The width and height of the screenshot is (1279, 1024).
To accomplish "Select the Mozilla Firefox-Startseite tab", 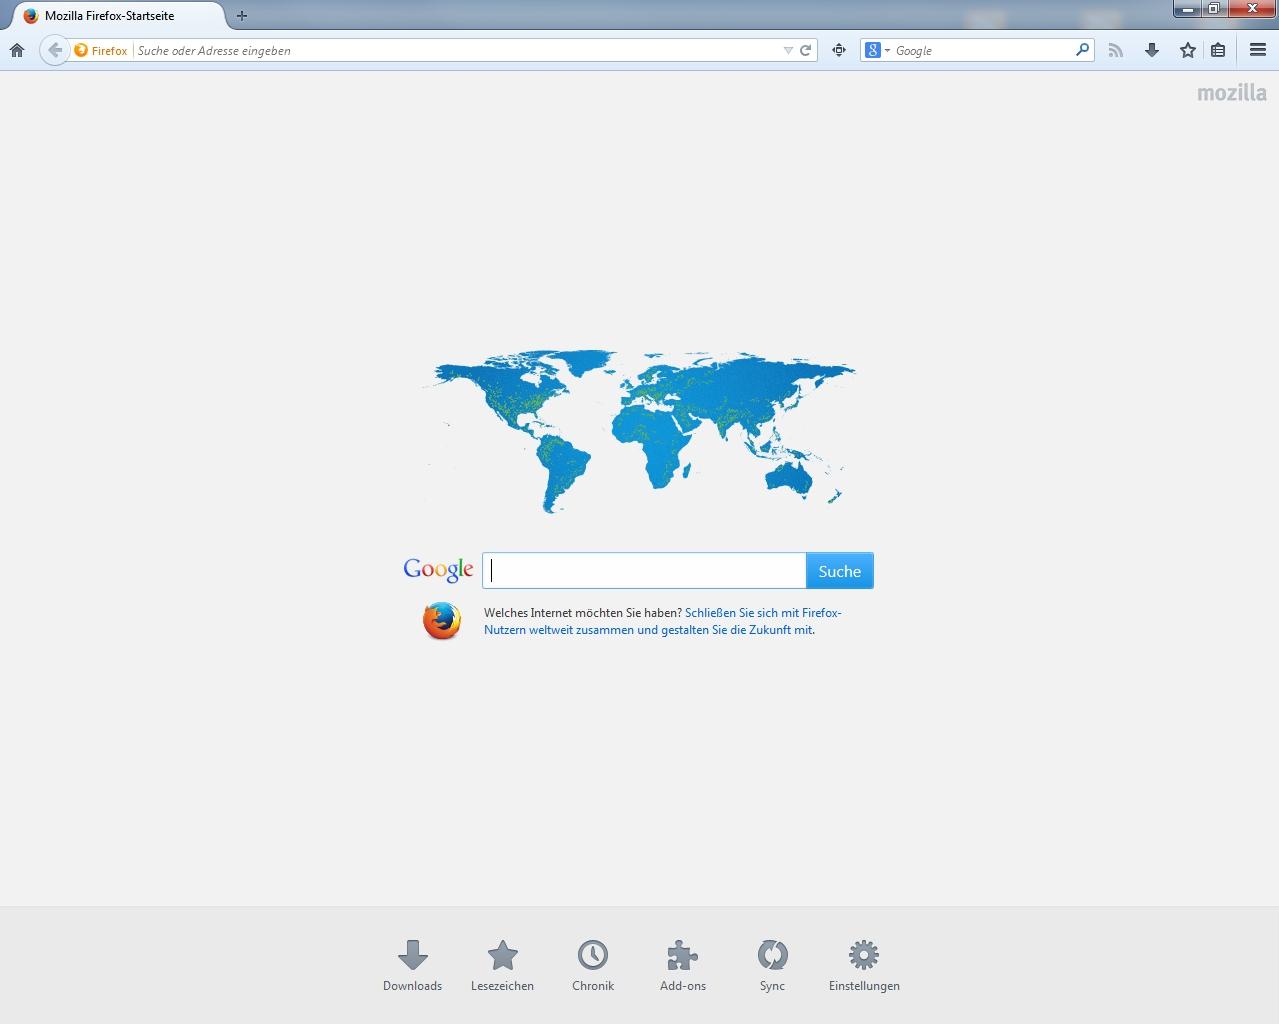I will click(118, 16).
